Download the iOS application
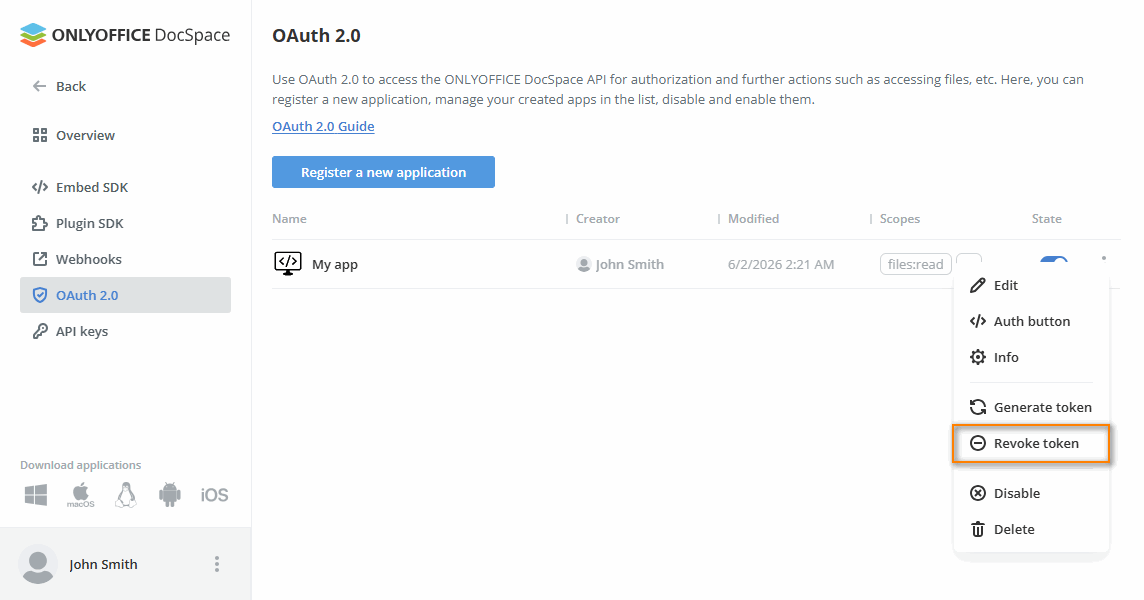Viewport: 1144px width, 600px height. (x=214, y=495)
